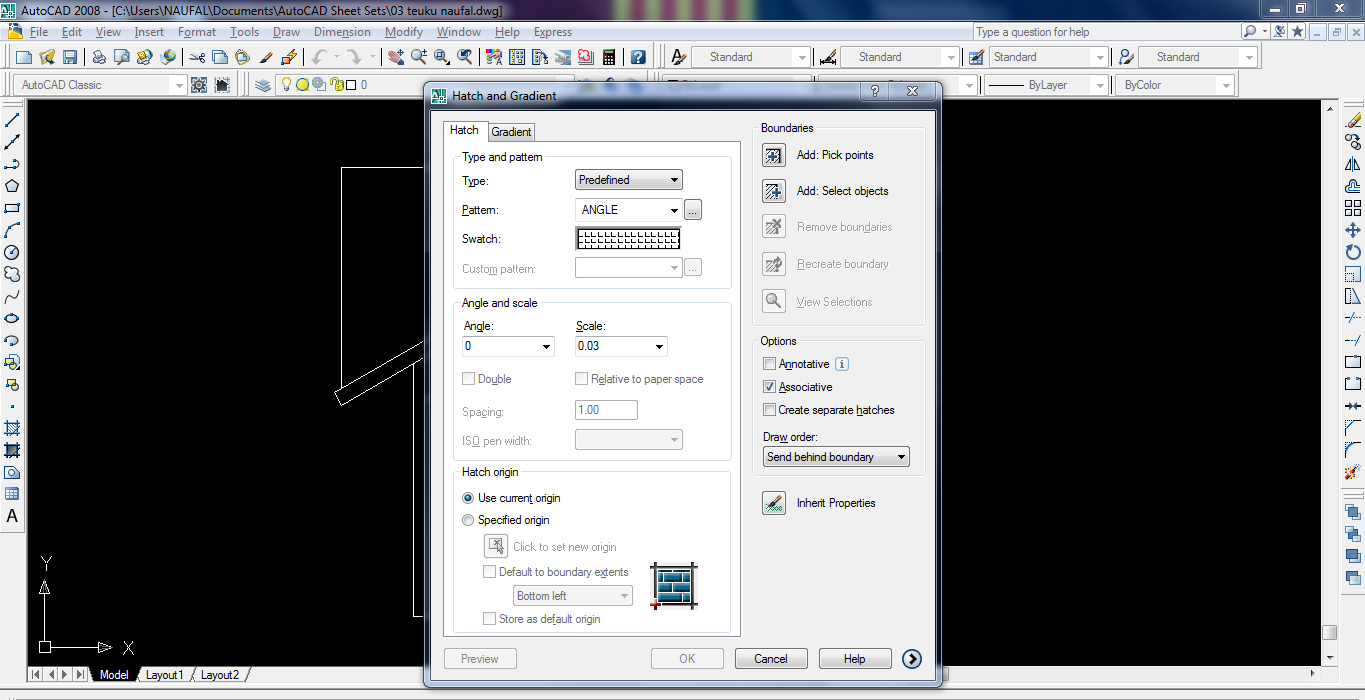
Task: Select the Erase tool in Modify toolbar
Action: pyautogui.click(x=1353, y=120)
